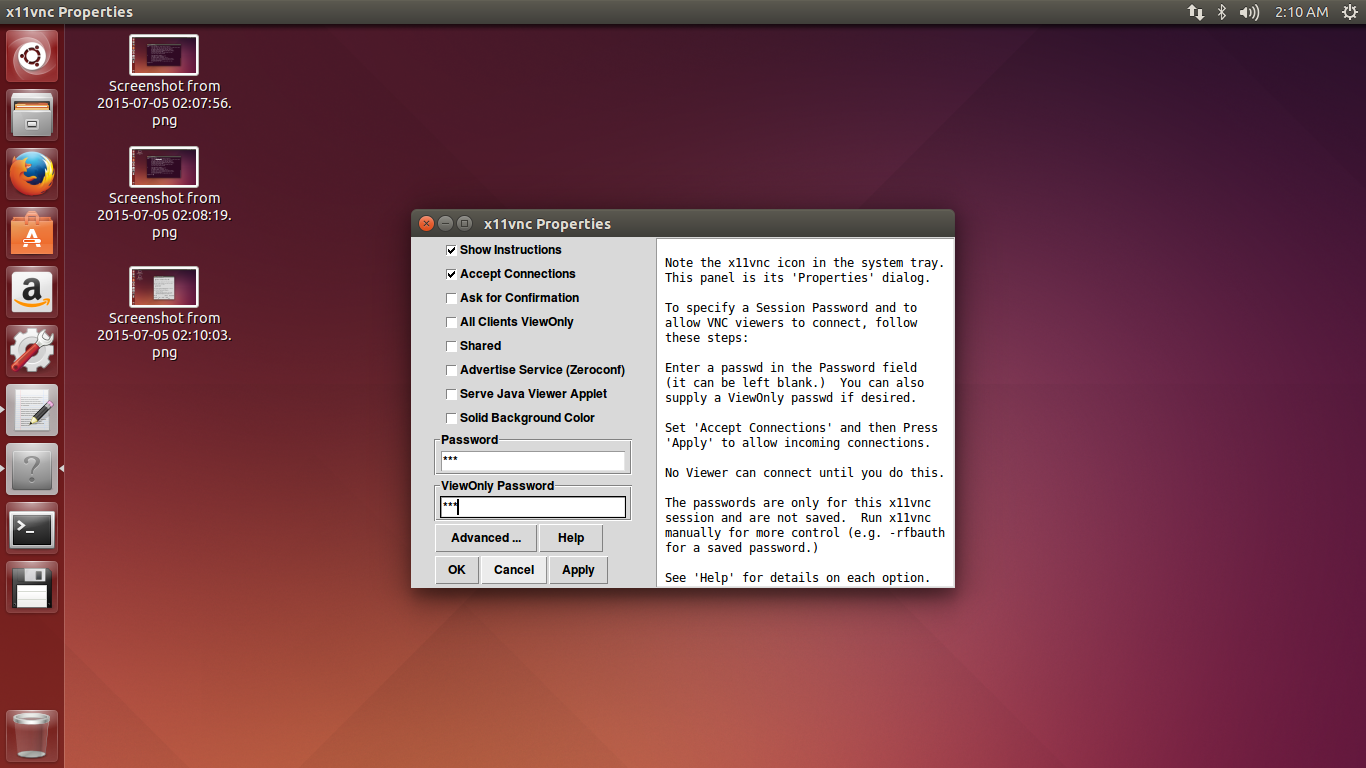Click the question mark launcher icon
The height and width of the screenshot is (768, 1366).
tap(33, 469)
